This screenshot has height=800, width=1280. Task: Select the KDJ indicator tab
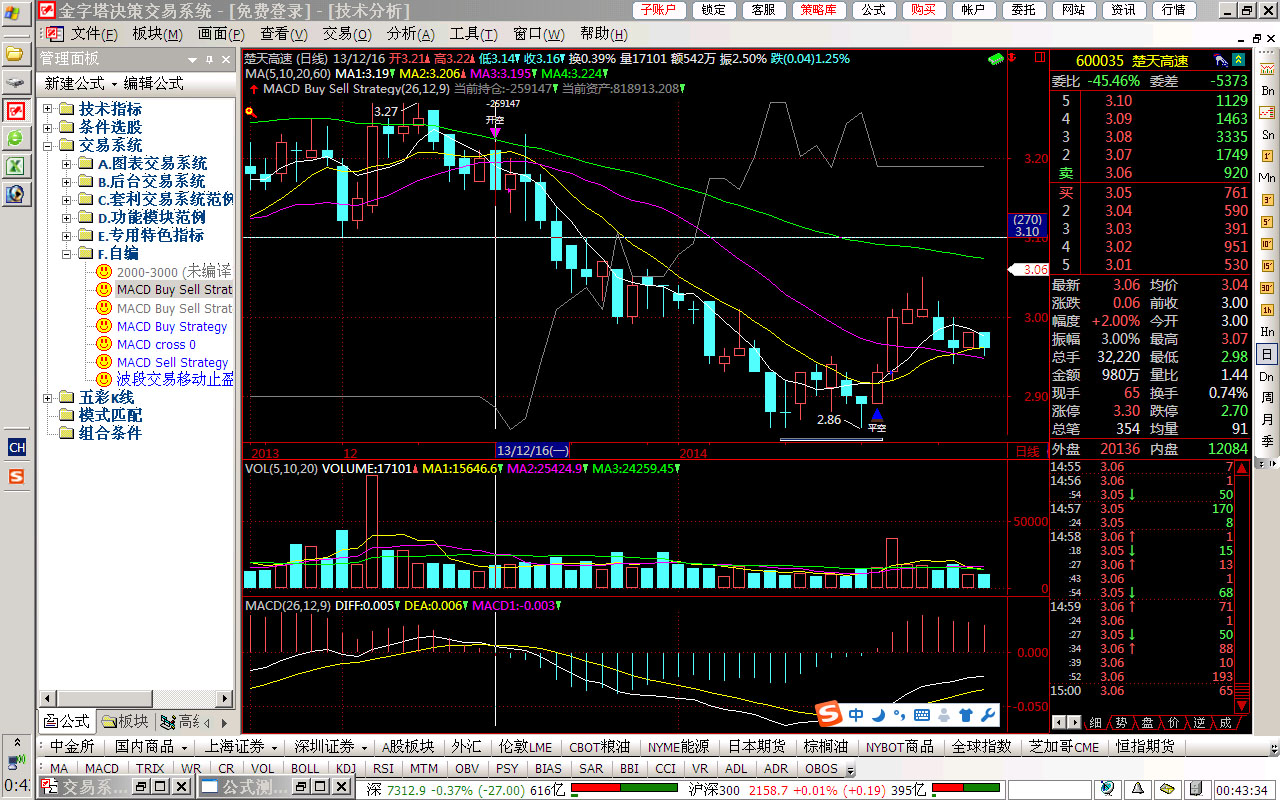(346, 769)
